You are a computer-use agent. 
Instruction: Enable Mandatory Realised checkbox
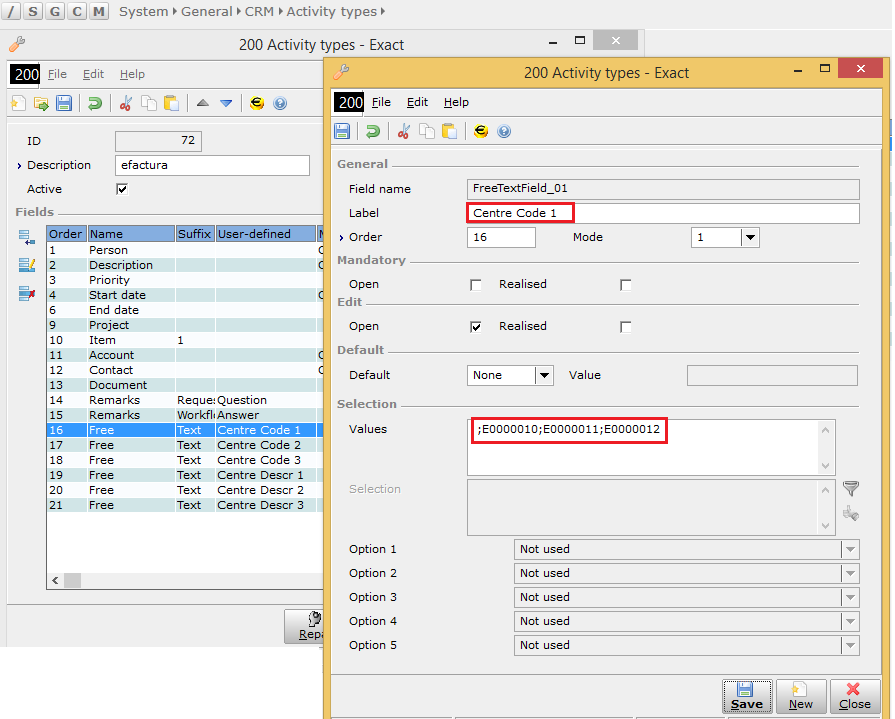pos(626,285)
